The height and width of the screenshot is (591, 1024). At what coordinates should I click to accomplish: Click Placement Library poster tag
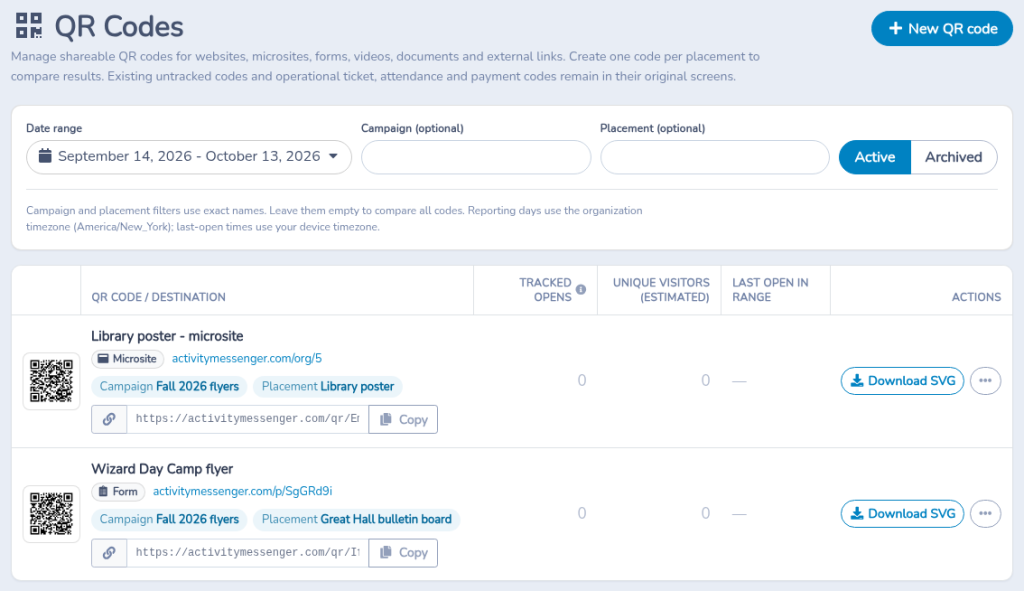[328, 387]
